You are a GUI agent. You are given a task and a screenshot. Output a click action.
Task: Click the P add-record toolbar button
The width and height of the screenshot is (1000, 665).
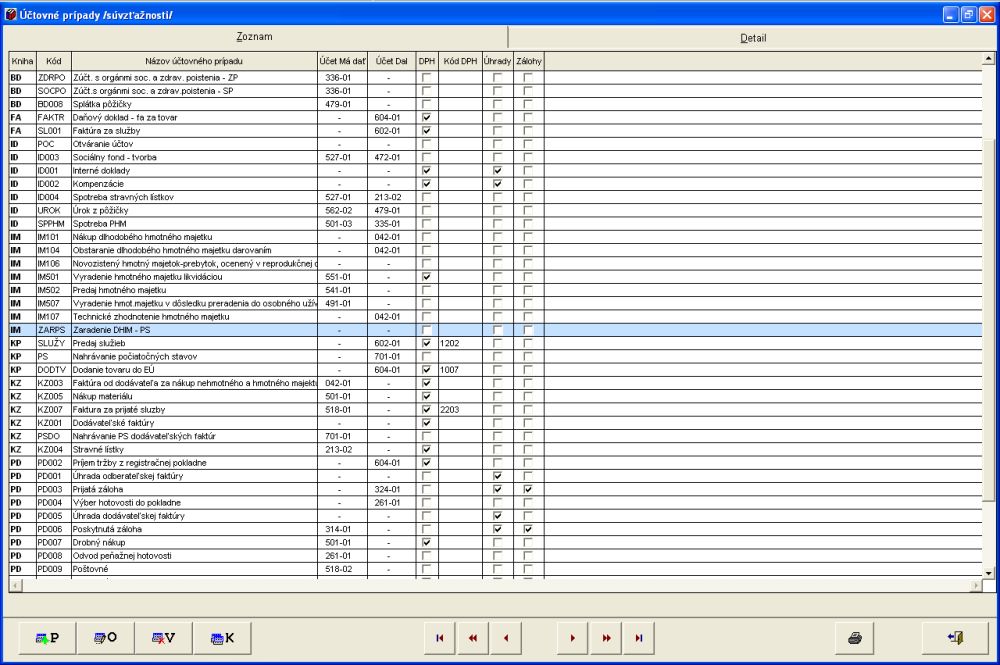pos(47,638)
